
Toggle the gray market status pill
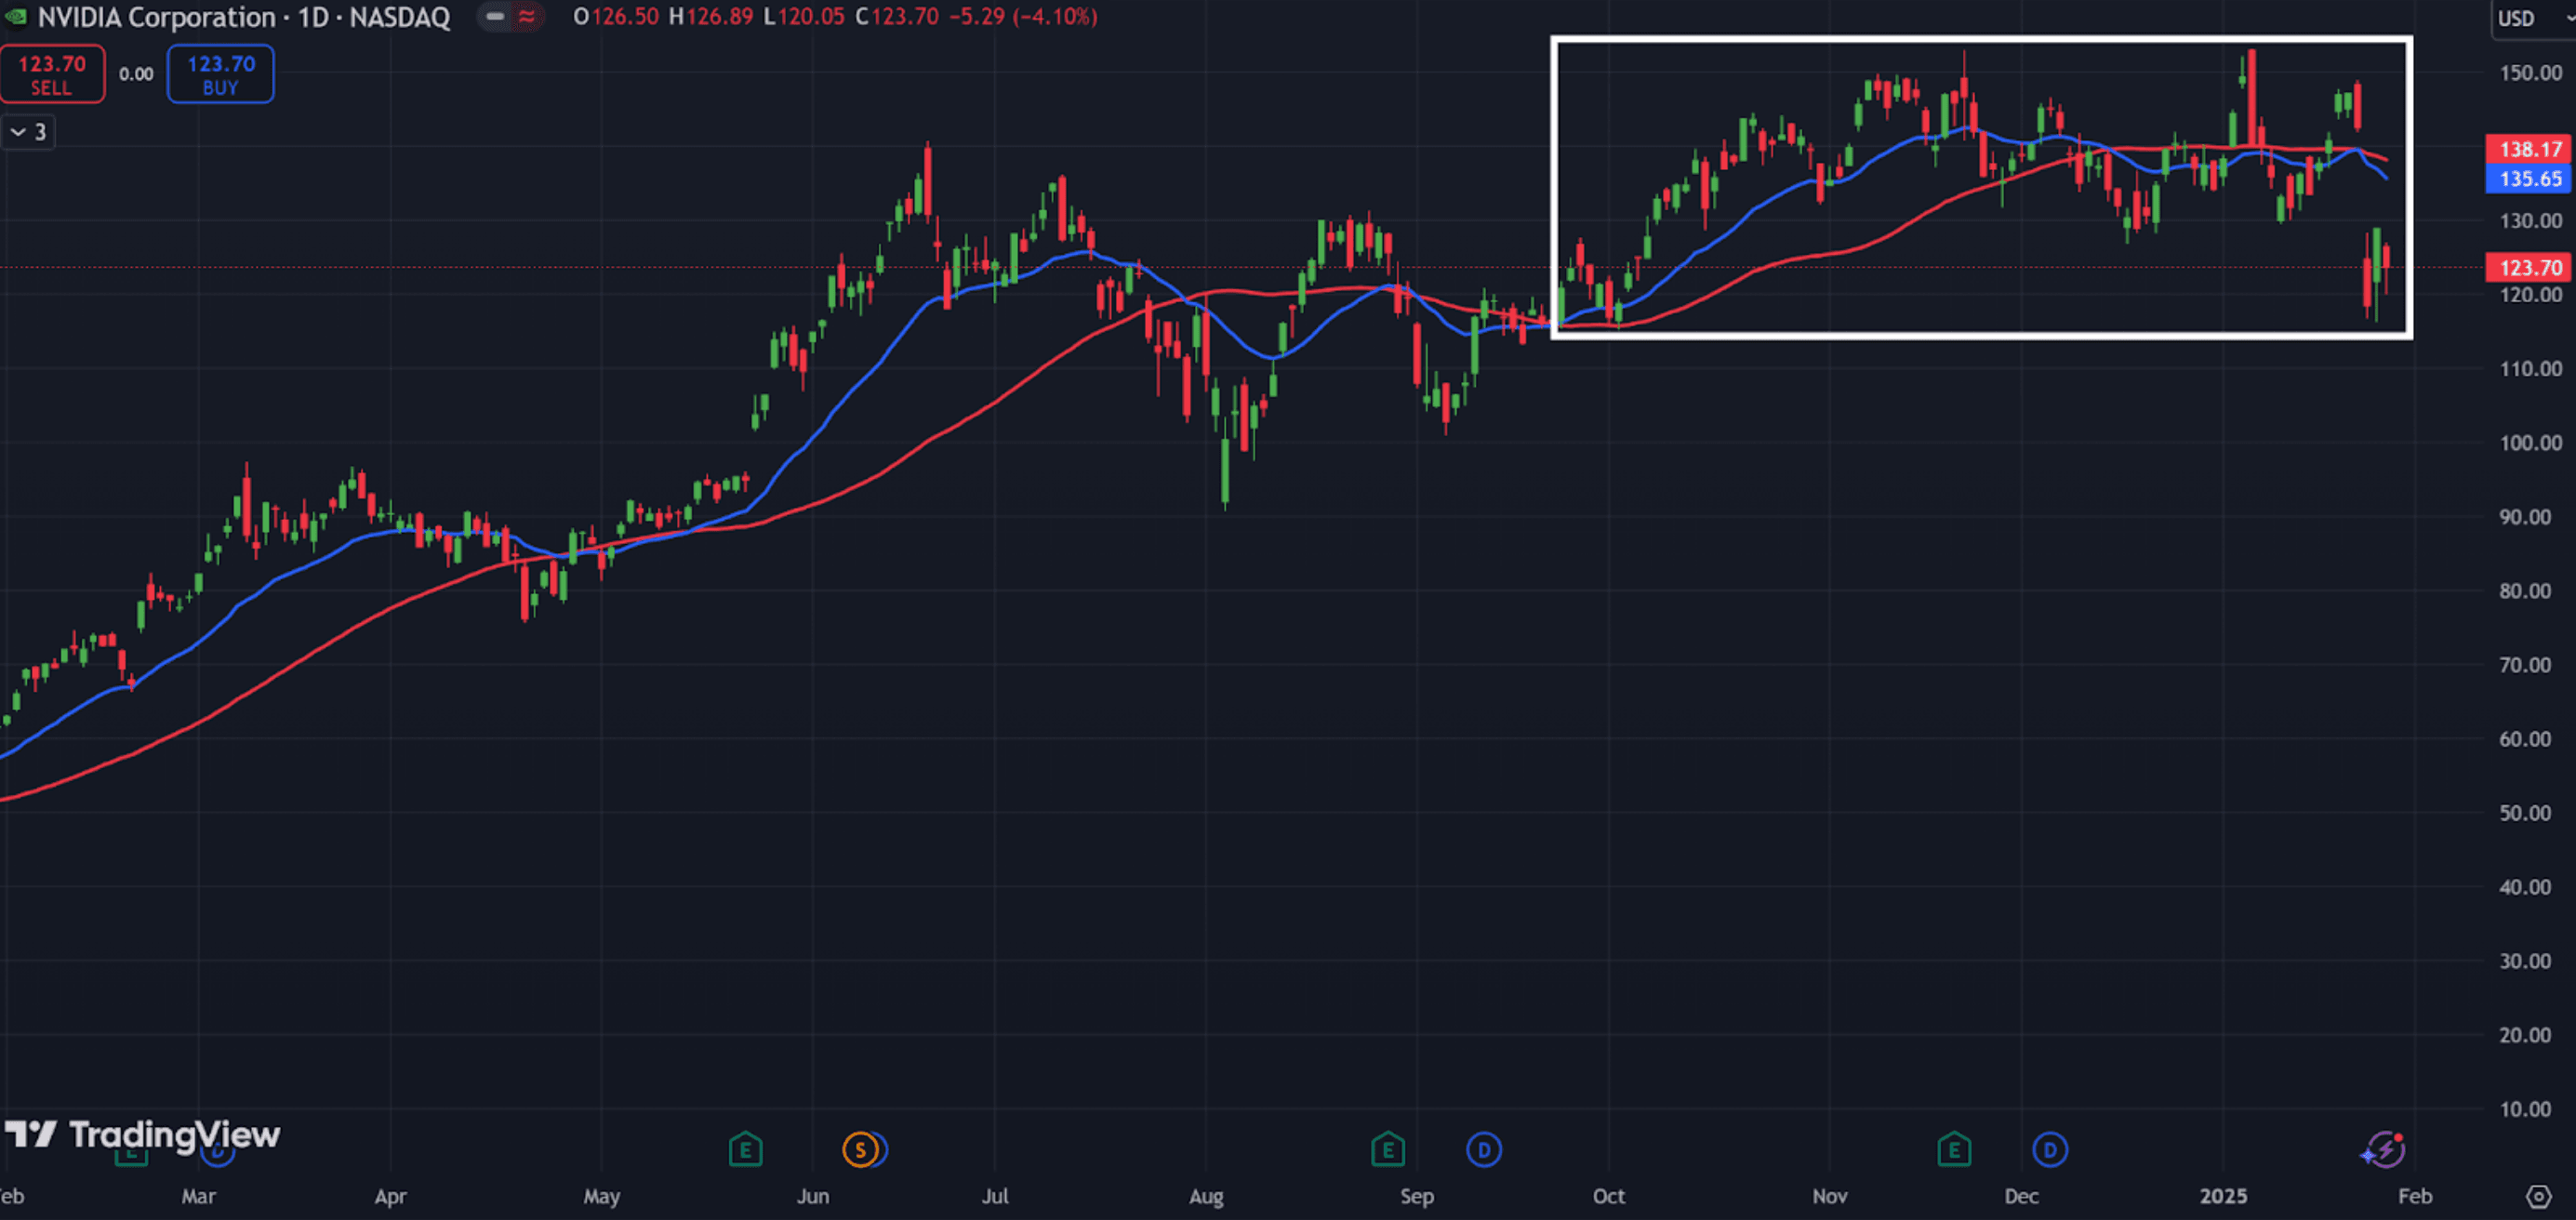(494, 16)
